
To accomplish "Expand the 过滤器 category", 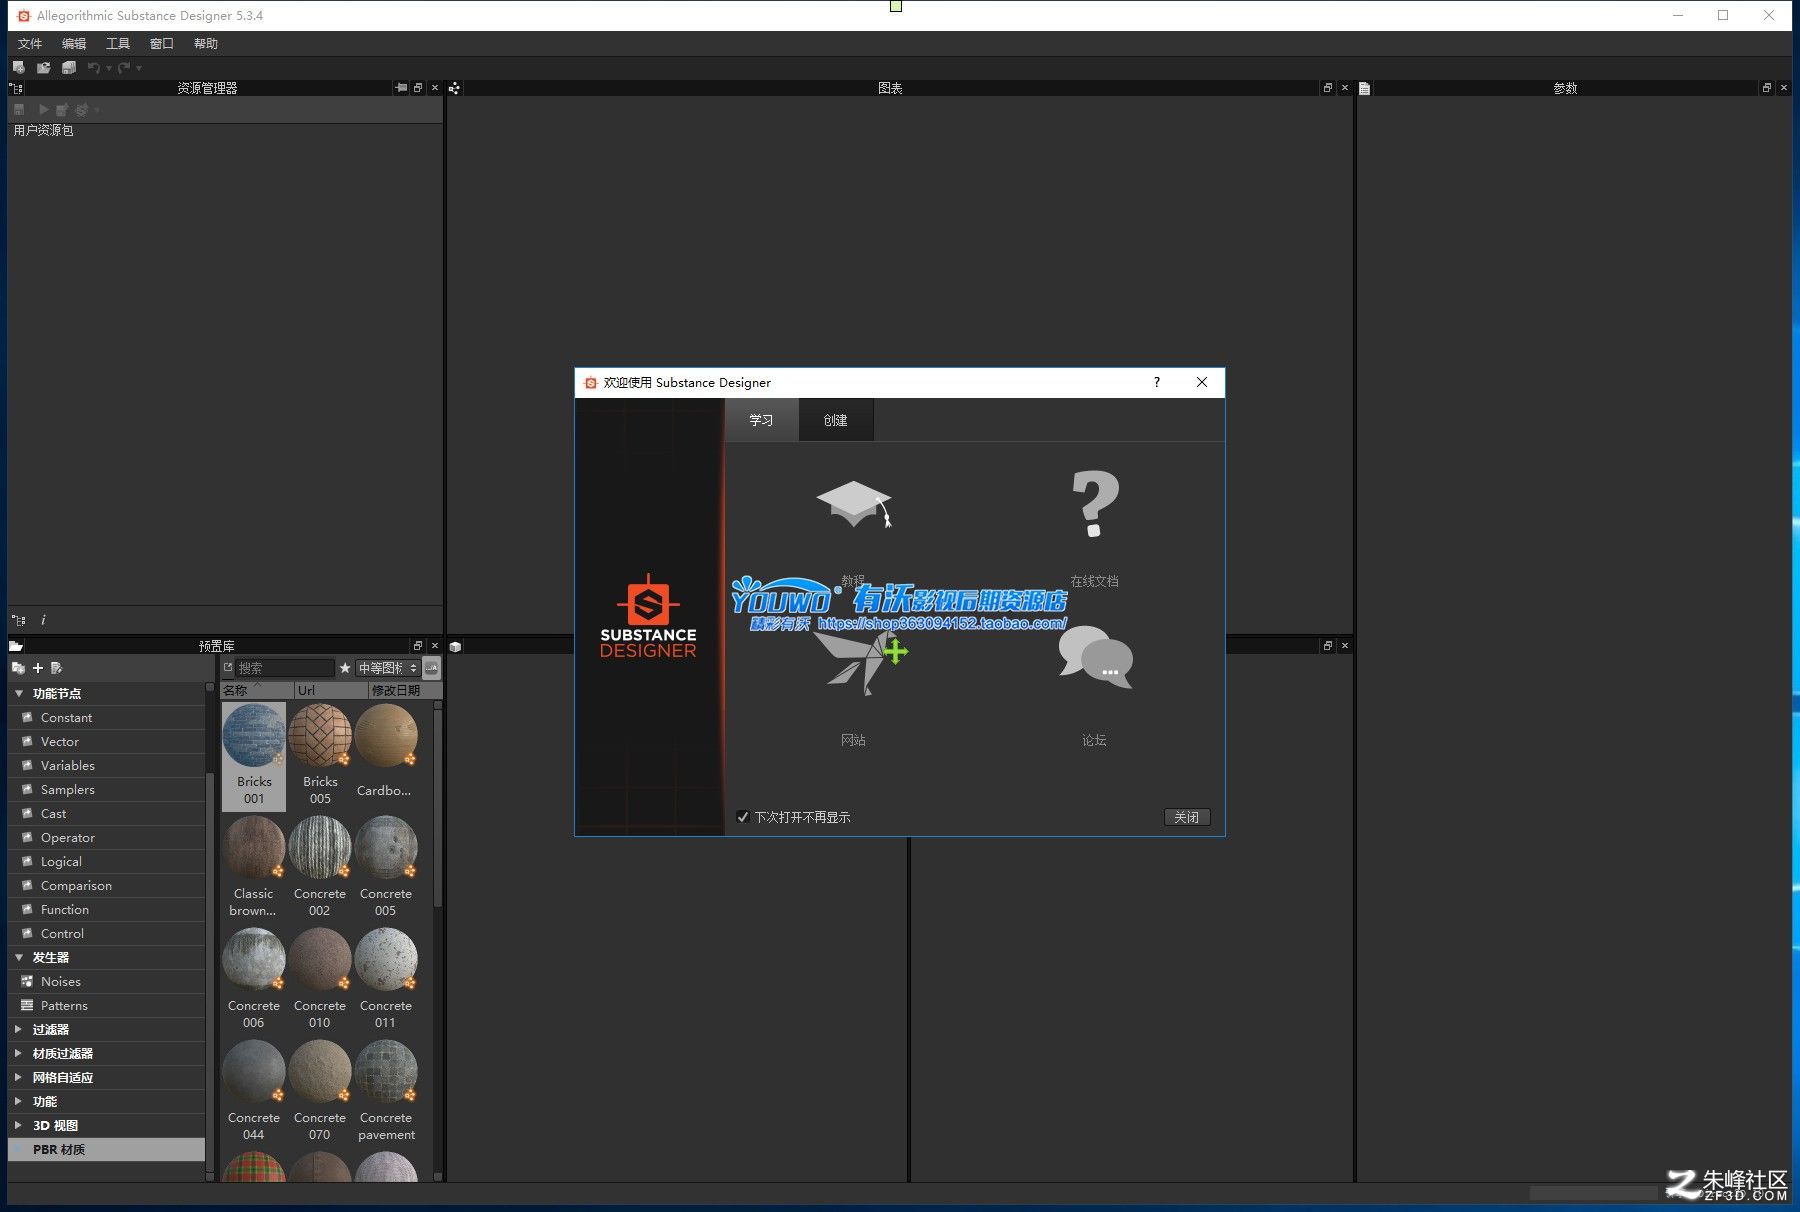I will coord(18,1029).
